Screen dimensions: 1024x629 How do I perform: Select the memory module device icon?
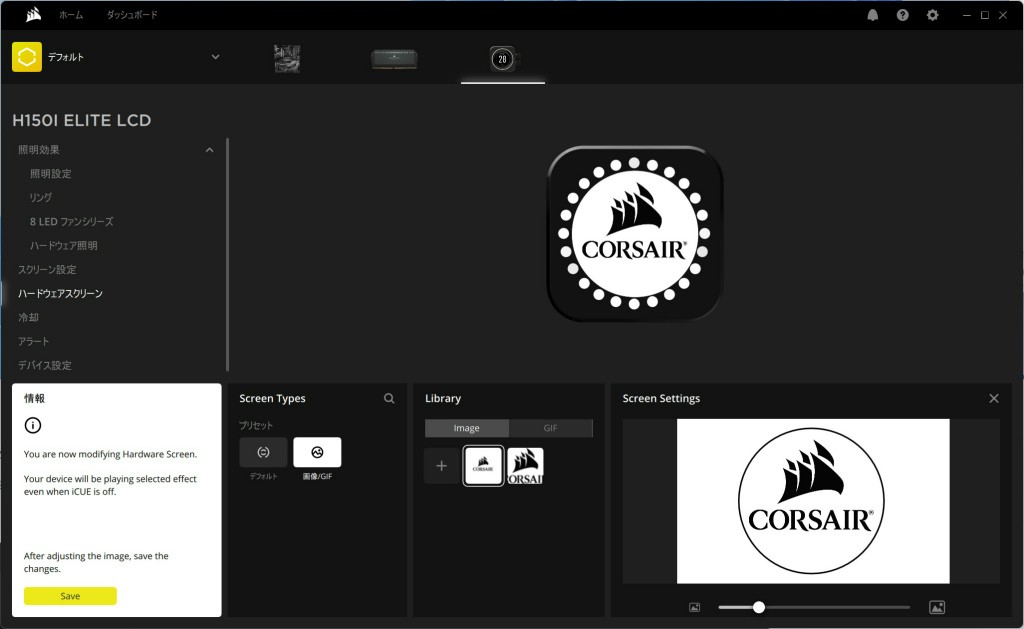pyautogui.click(x=394, y=59)
